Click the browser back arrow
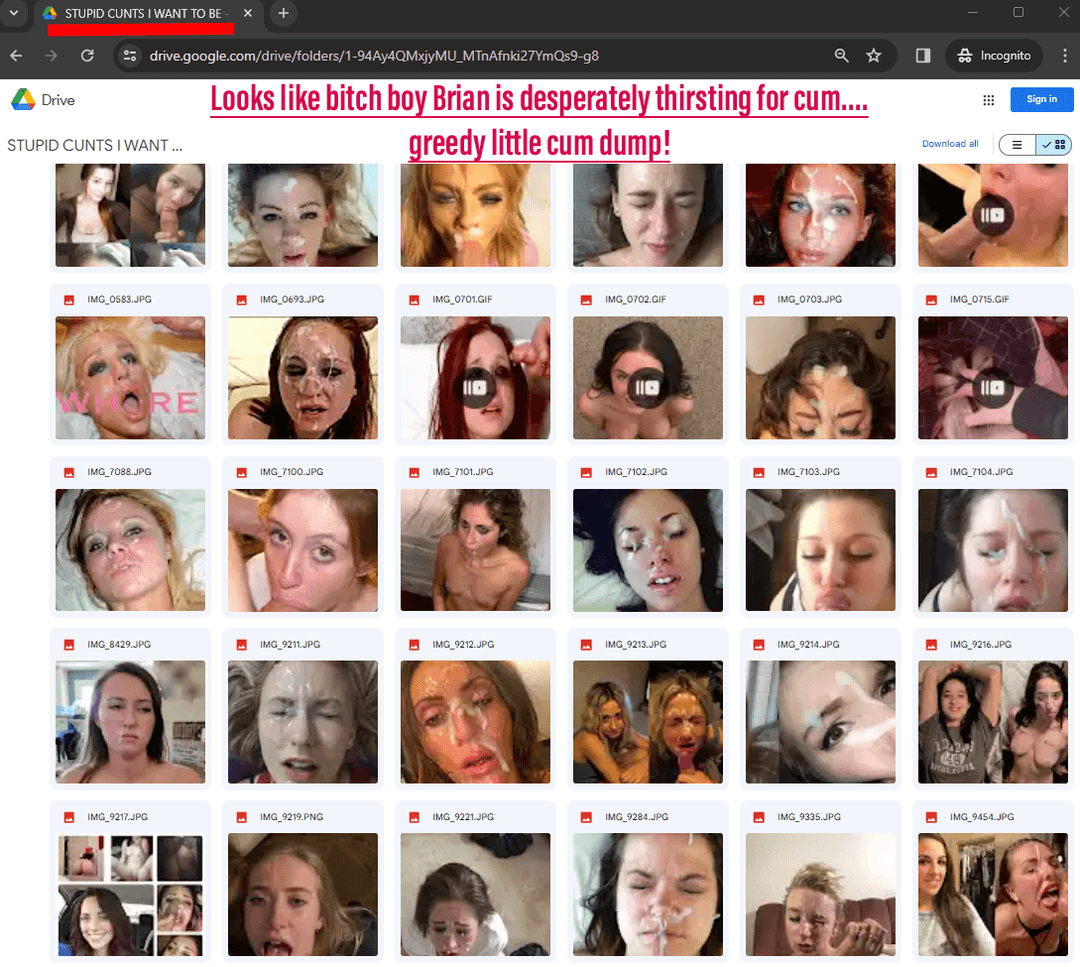Screen dimensions: 1080x967 coord(16,56)
